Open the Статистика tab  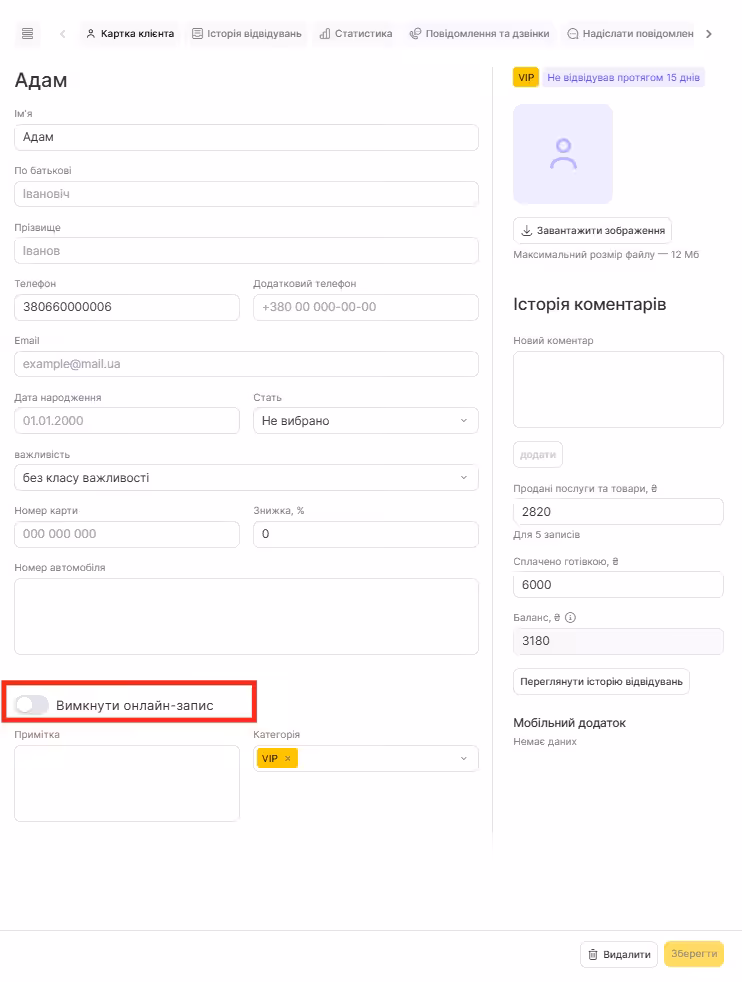355,34
